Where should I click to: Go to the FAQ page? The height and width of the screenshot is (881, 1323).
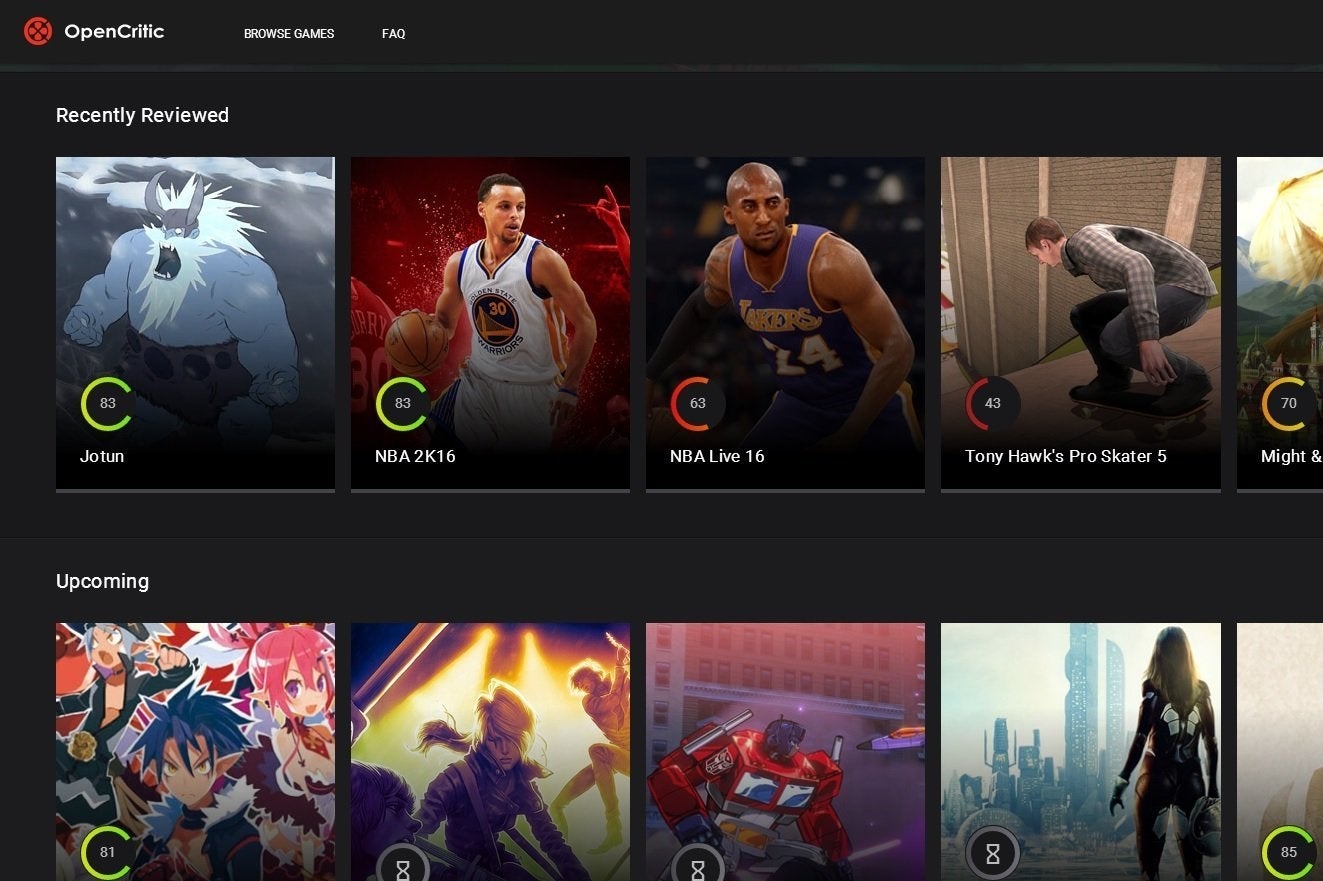393,34
